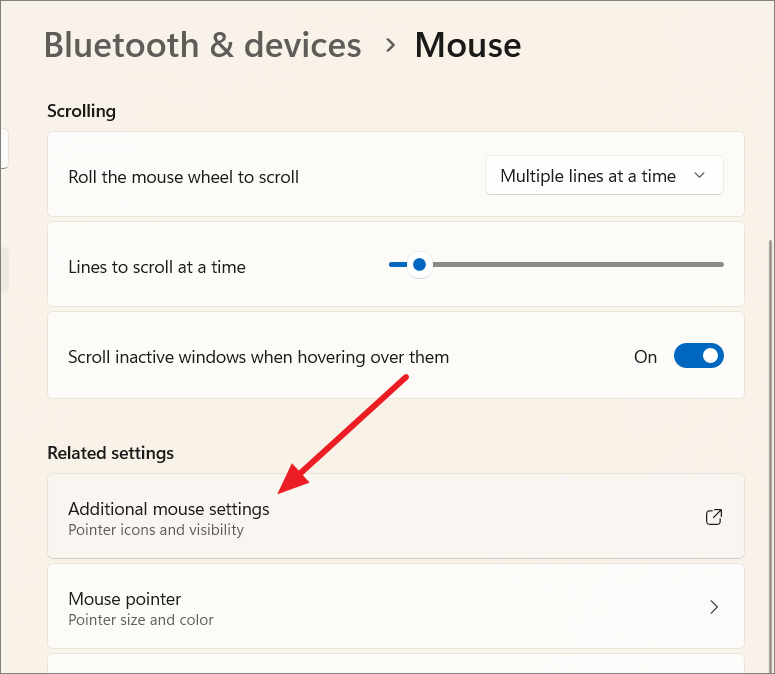Click the On label beside the hover-scroll switch
This screenshot has height=674, width=775.
(x=645, y=356)
